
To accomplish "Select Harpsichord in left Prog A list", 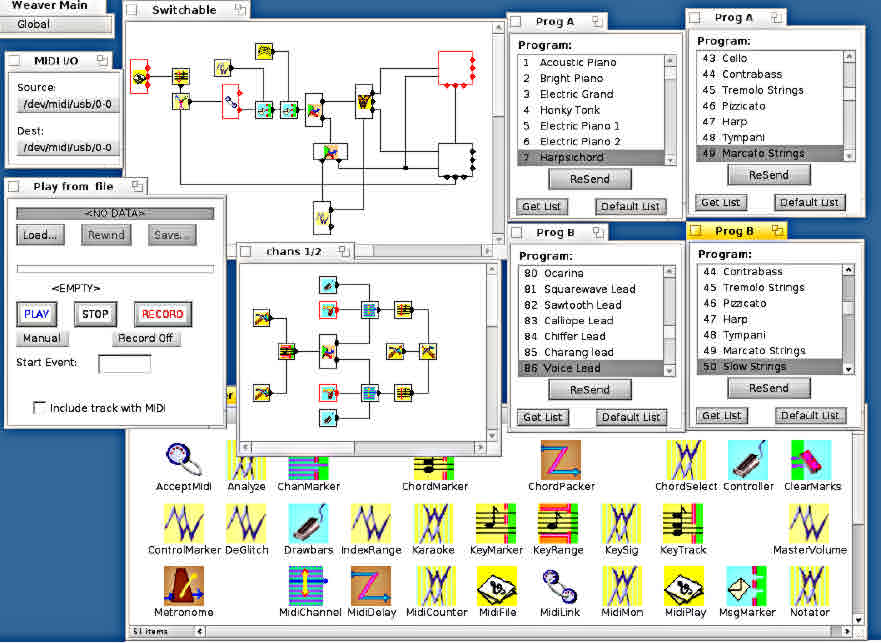I will [x=591, y=157].
